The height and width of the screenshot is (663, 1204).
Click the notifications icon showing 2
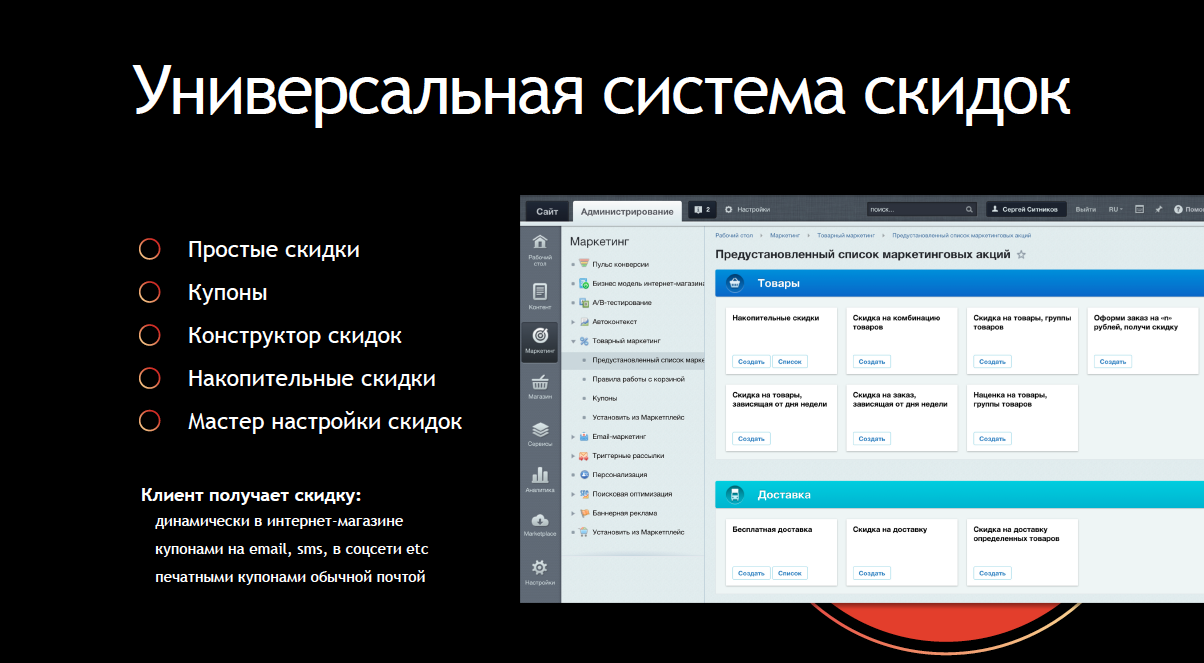[x=701, y=209]
